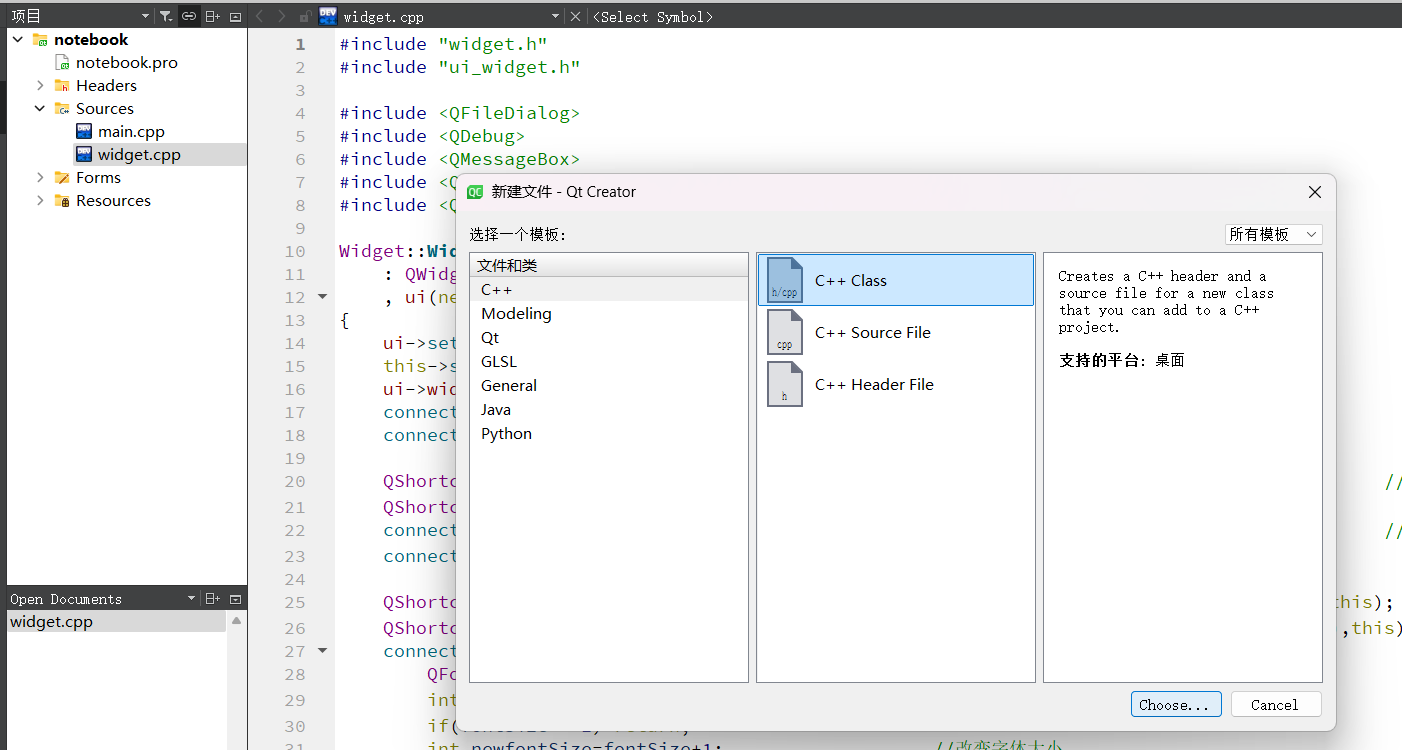Click the #include <QFileDialog> line
Viewport: 1402px width, 750px height.
(x=460, y=113)
